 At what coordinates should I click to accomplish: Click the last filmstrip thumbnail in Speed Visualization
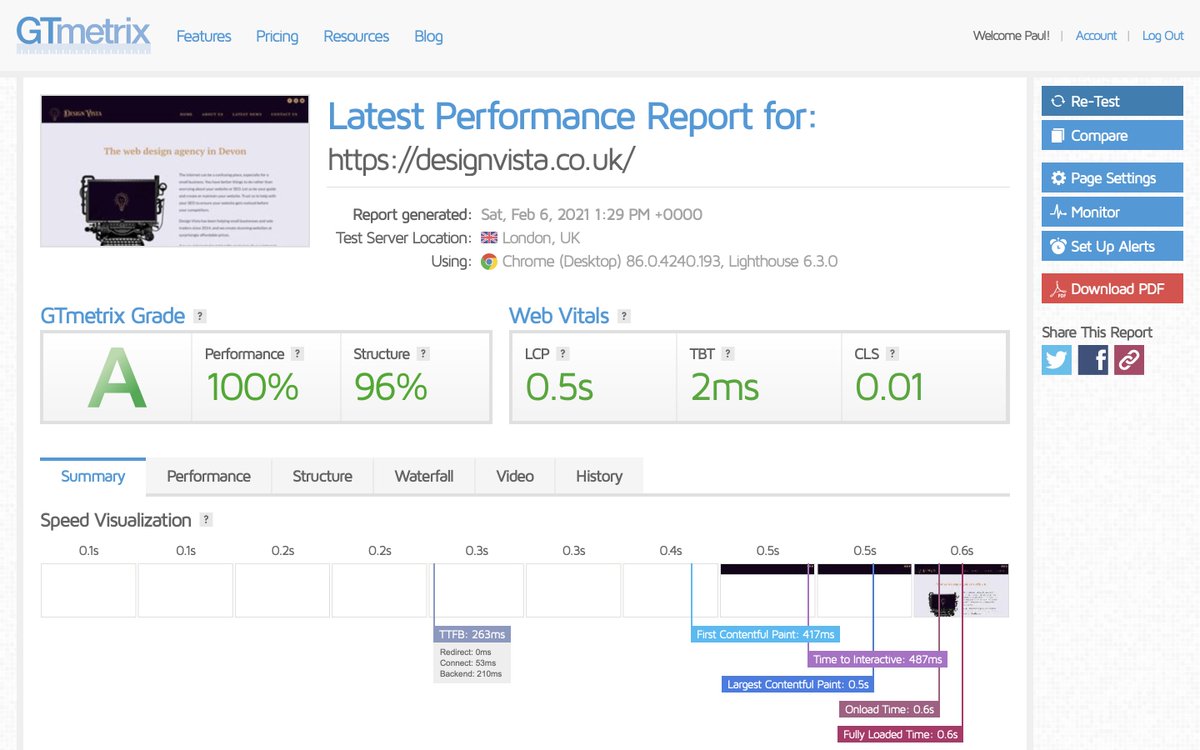tap(961, 590)
